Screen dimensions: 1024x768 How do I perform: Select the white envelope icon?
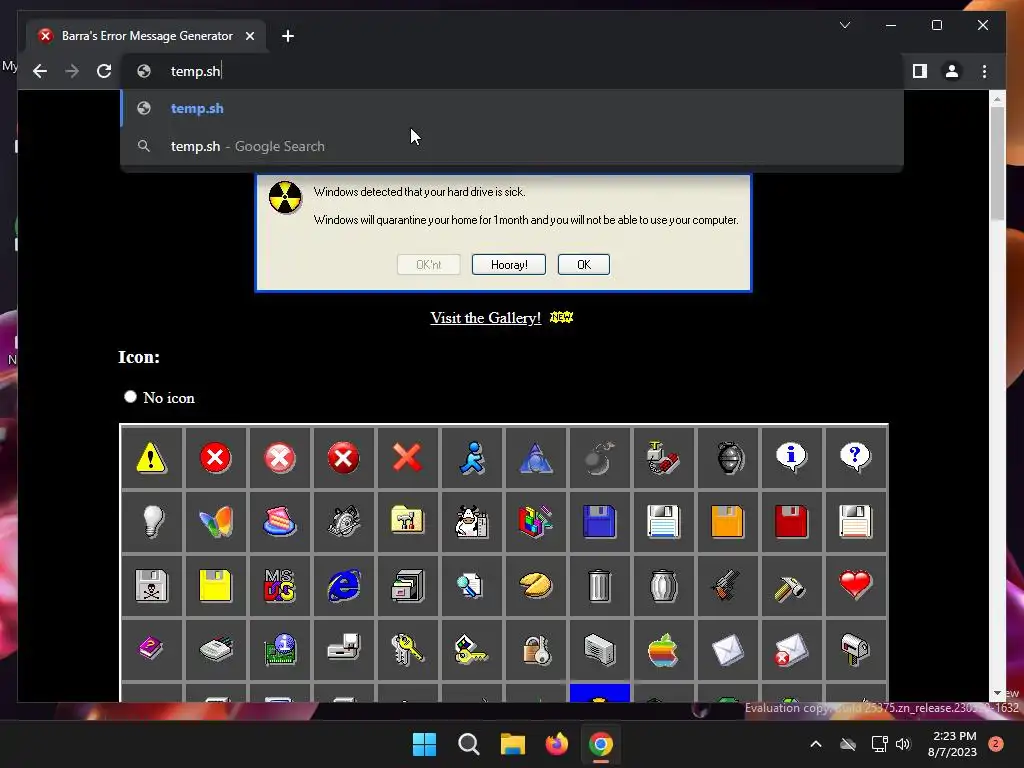(727, 649)
